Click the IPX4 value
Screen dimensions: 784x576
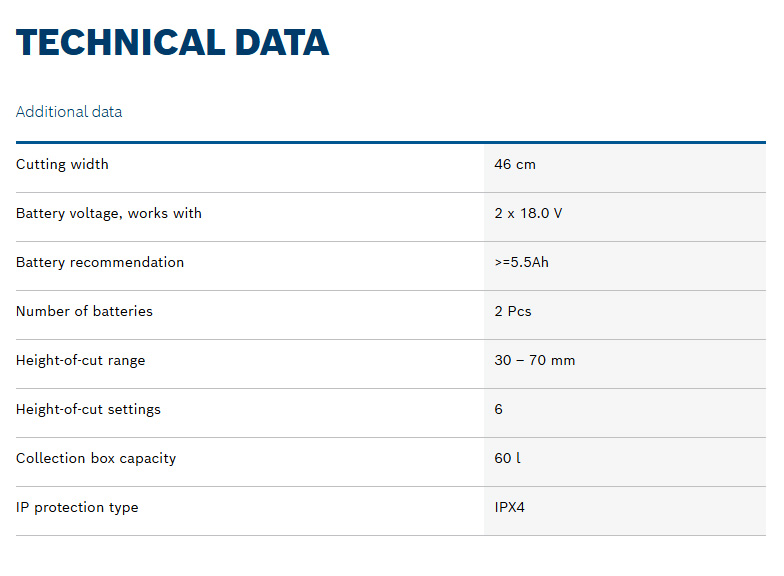[x=509, y=507]
